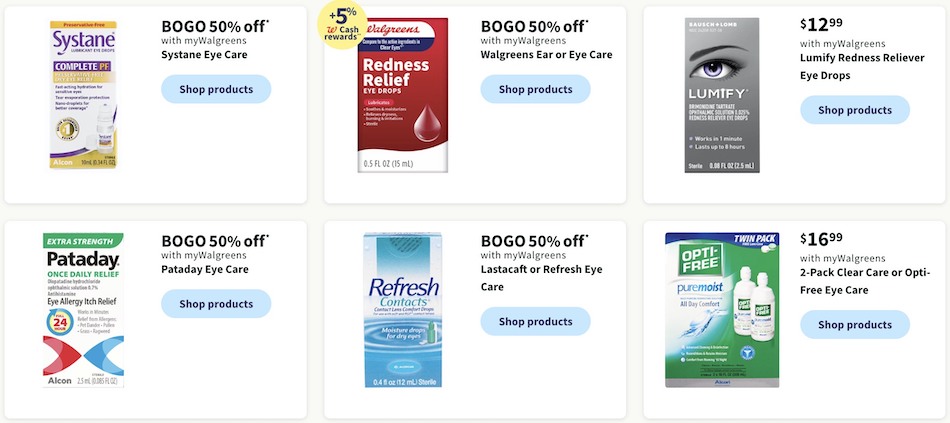Click the Walgreens Redness Relief product image
This screenshot has width=950, height=423.
[403, 95]
